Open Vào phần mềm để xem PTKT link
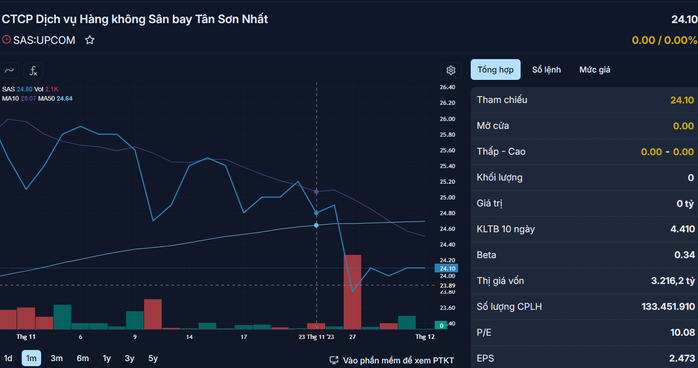The height and width of the screenshot is (368, 698). point(398,360)
